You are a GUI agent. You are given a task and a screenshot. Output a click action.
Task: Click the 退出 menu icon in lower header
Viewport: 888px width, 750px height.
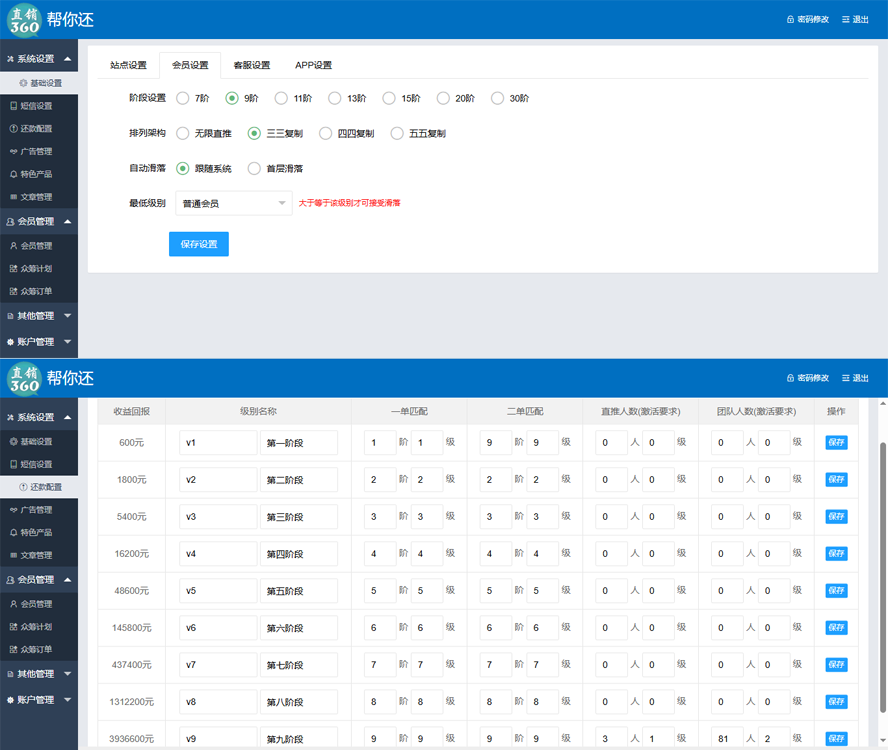point(846,379)
